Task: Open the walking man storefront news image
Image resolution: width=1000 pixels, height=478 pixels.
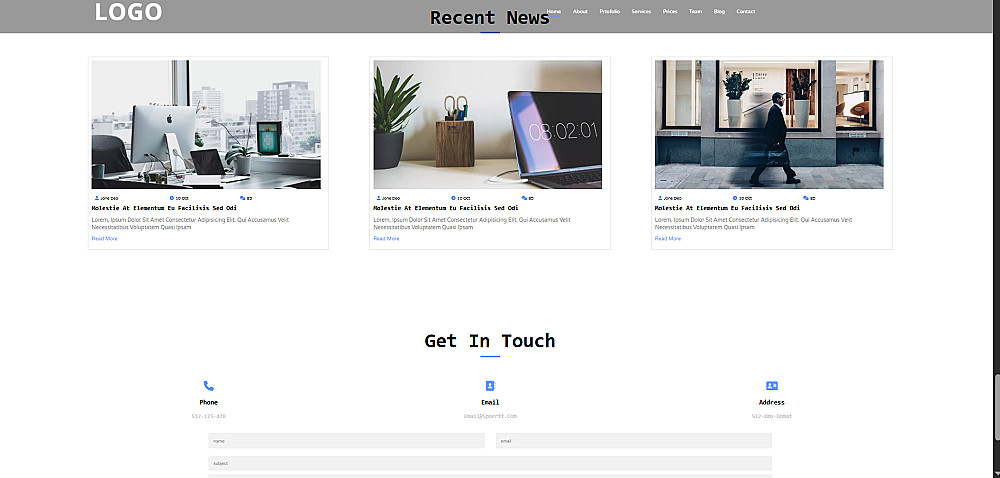Action: tap(769, 124)
